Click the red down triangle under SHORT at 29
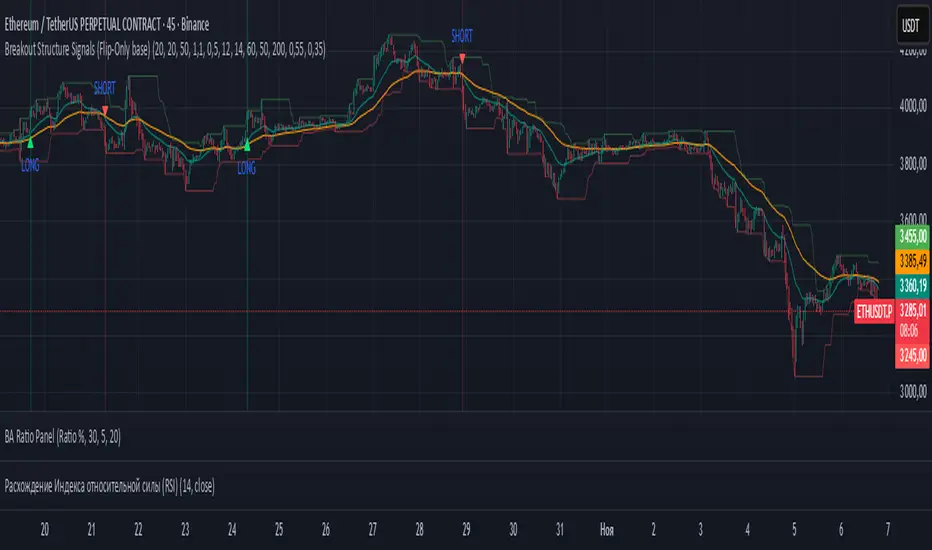 (462, 58)
